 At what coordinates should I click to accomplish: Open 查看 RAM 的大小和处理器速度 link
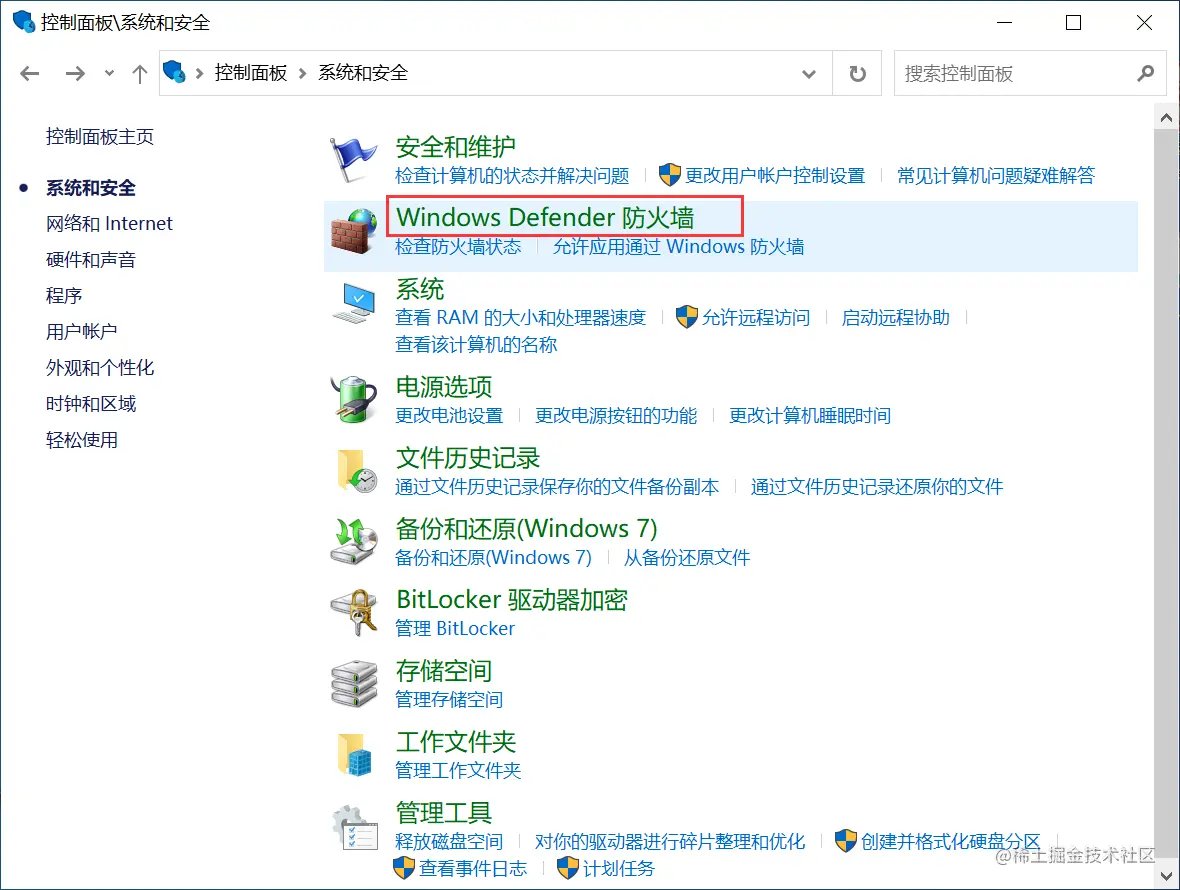click(x=520, y=317)
